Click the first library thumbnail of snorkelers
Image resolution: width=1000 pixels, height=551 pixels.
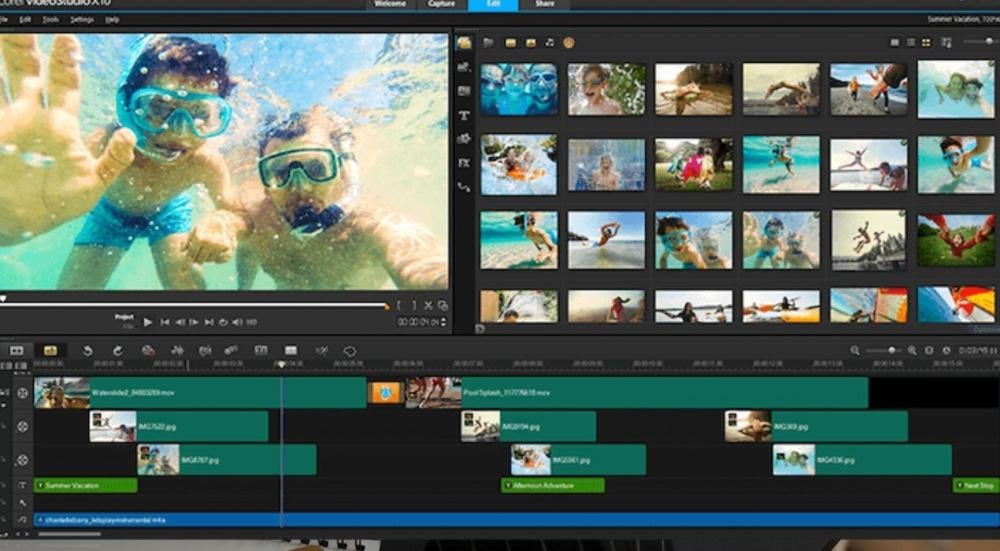518,89
